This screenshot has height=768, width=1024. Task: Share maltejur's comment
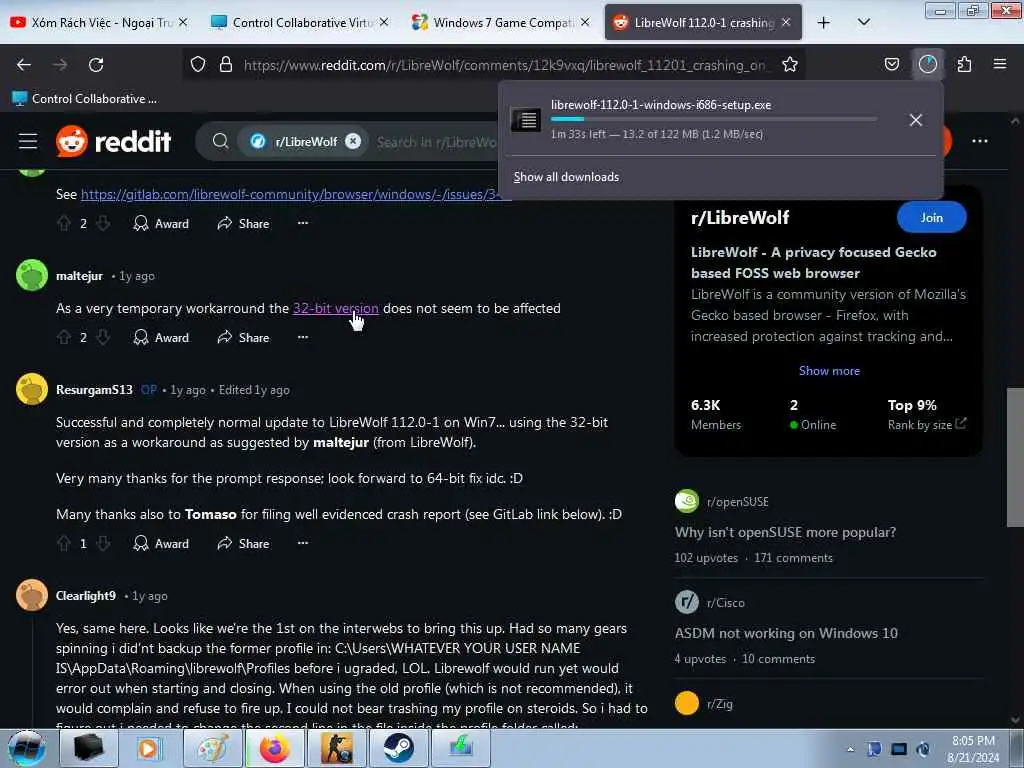pos(244,338)
